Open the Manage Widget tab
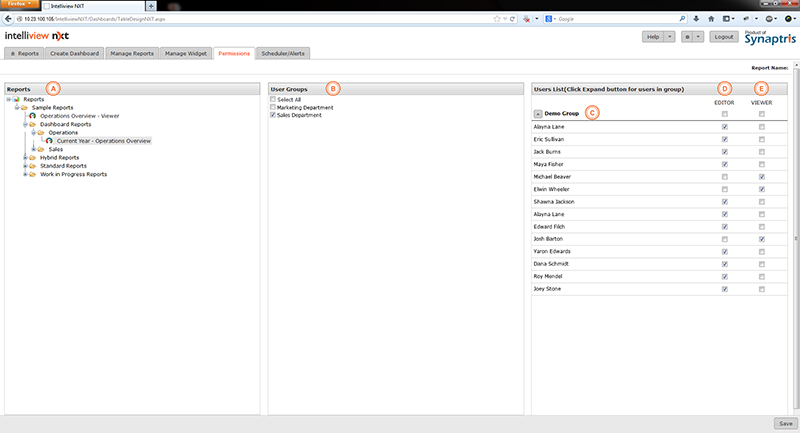Viewport: 800px width, 433px height. [186, 53]
